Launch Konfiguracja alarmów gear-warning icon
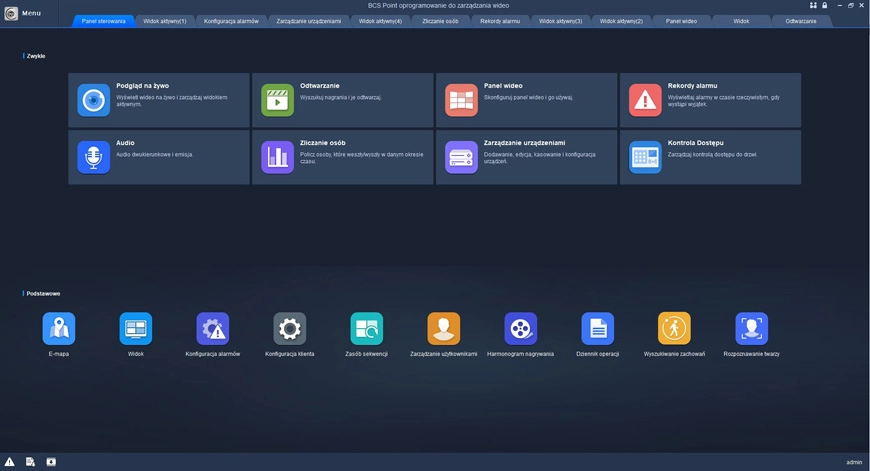870x471 pixels. pos(213,328)
